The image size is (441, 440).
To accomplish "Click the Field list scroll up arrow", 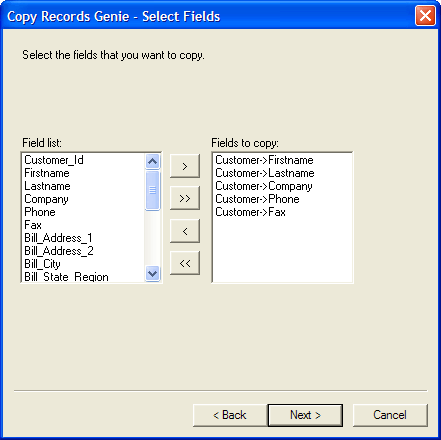I will click(153, 162).
